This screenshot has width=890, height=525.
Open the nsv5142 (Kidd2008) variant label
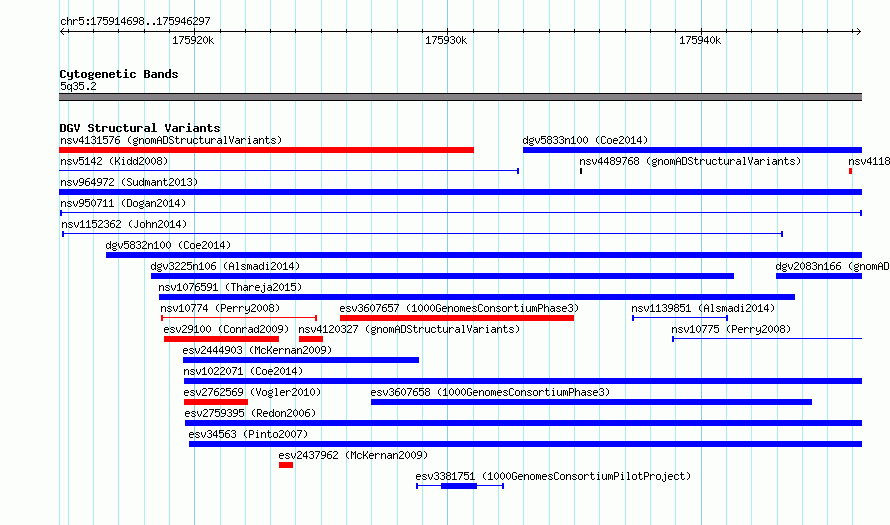pyautogui.click(x=114, y=161)
